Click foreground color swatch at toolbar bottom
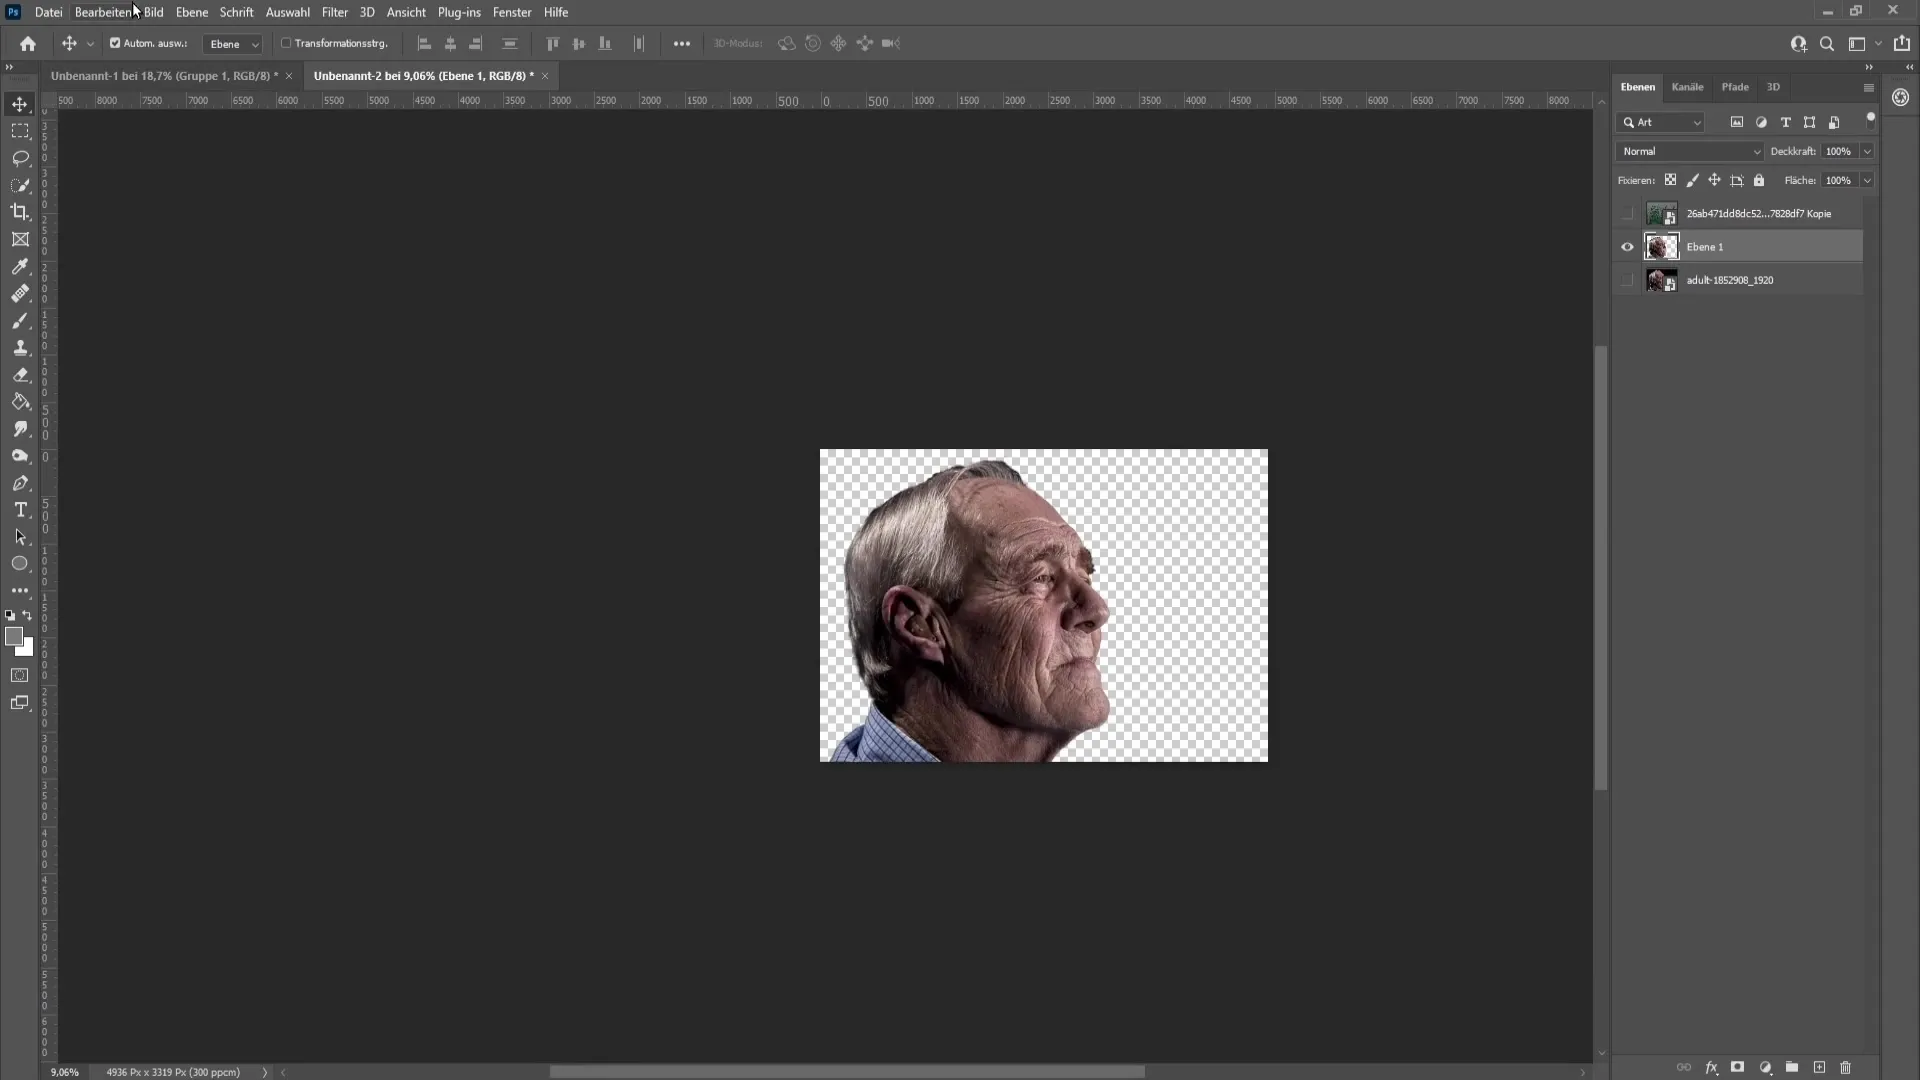The height and width of the screenshot is (1080, 1920). [x=13, y=636]
